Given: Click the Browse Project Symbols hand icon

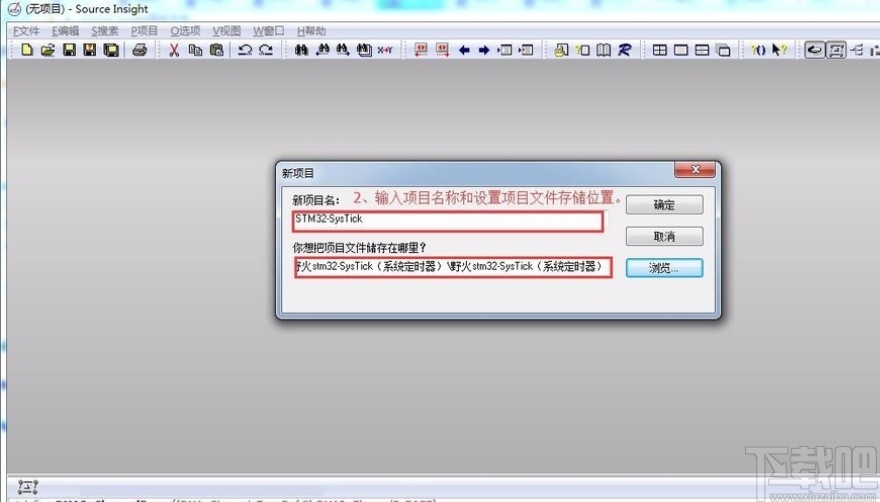Looking at the screenshot, I should click(x=561, y=50).
